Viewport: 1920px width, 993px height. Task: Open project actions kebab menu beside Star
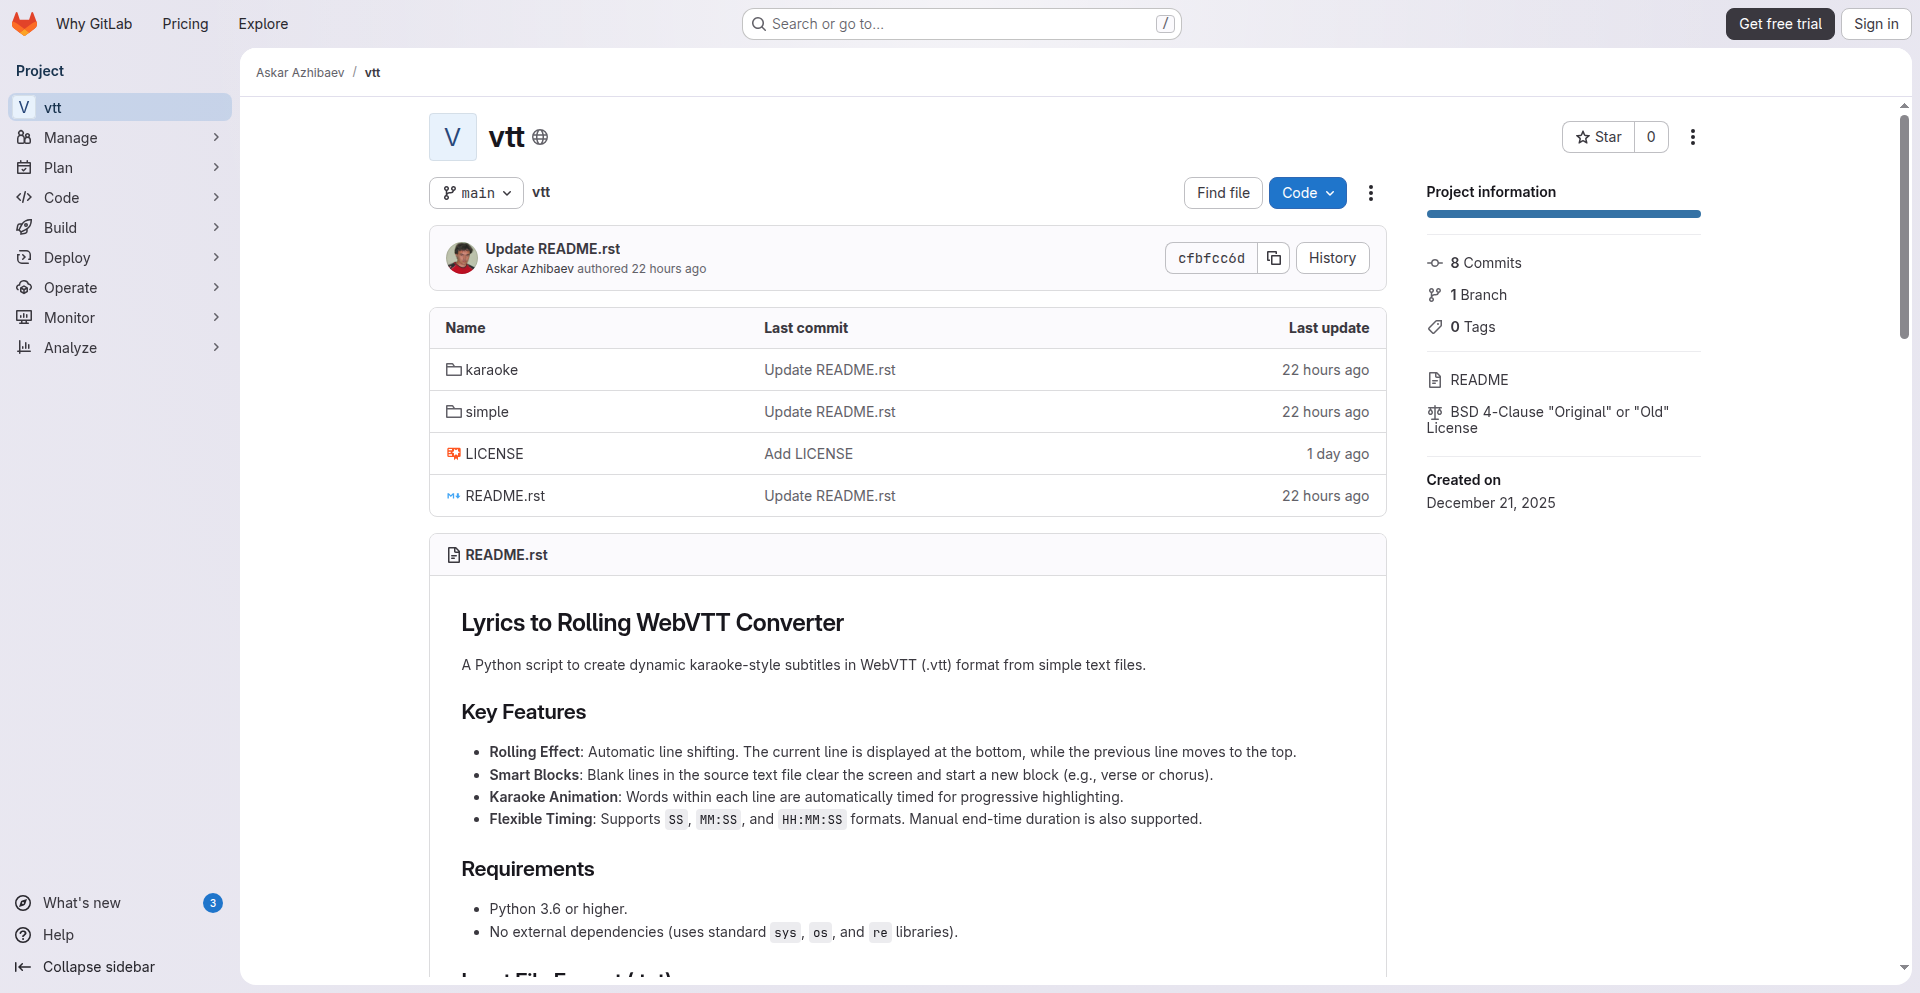tap(1693, 137)
